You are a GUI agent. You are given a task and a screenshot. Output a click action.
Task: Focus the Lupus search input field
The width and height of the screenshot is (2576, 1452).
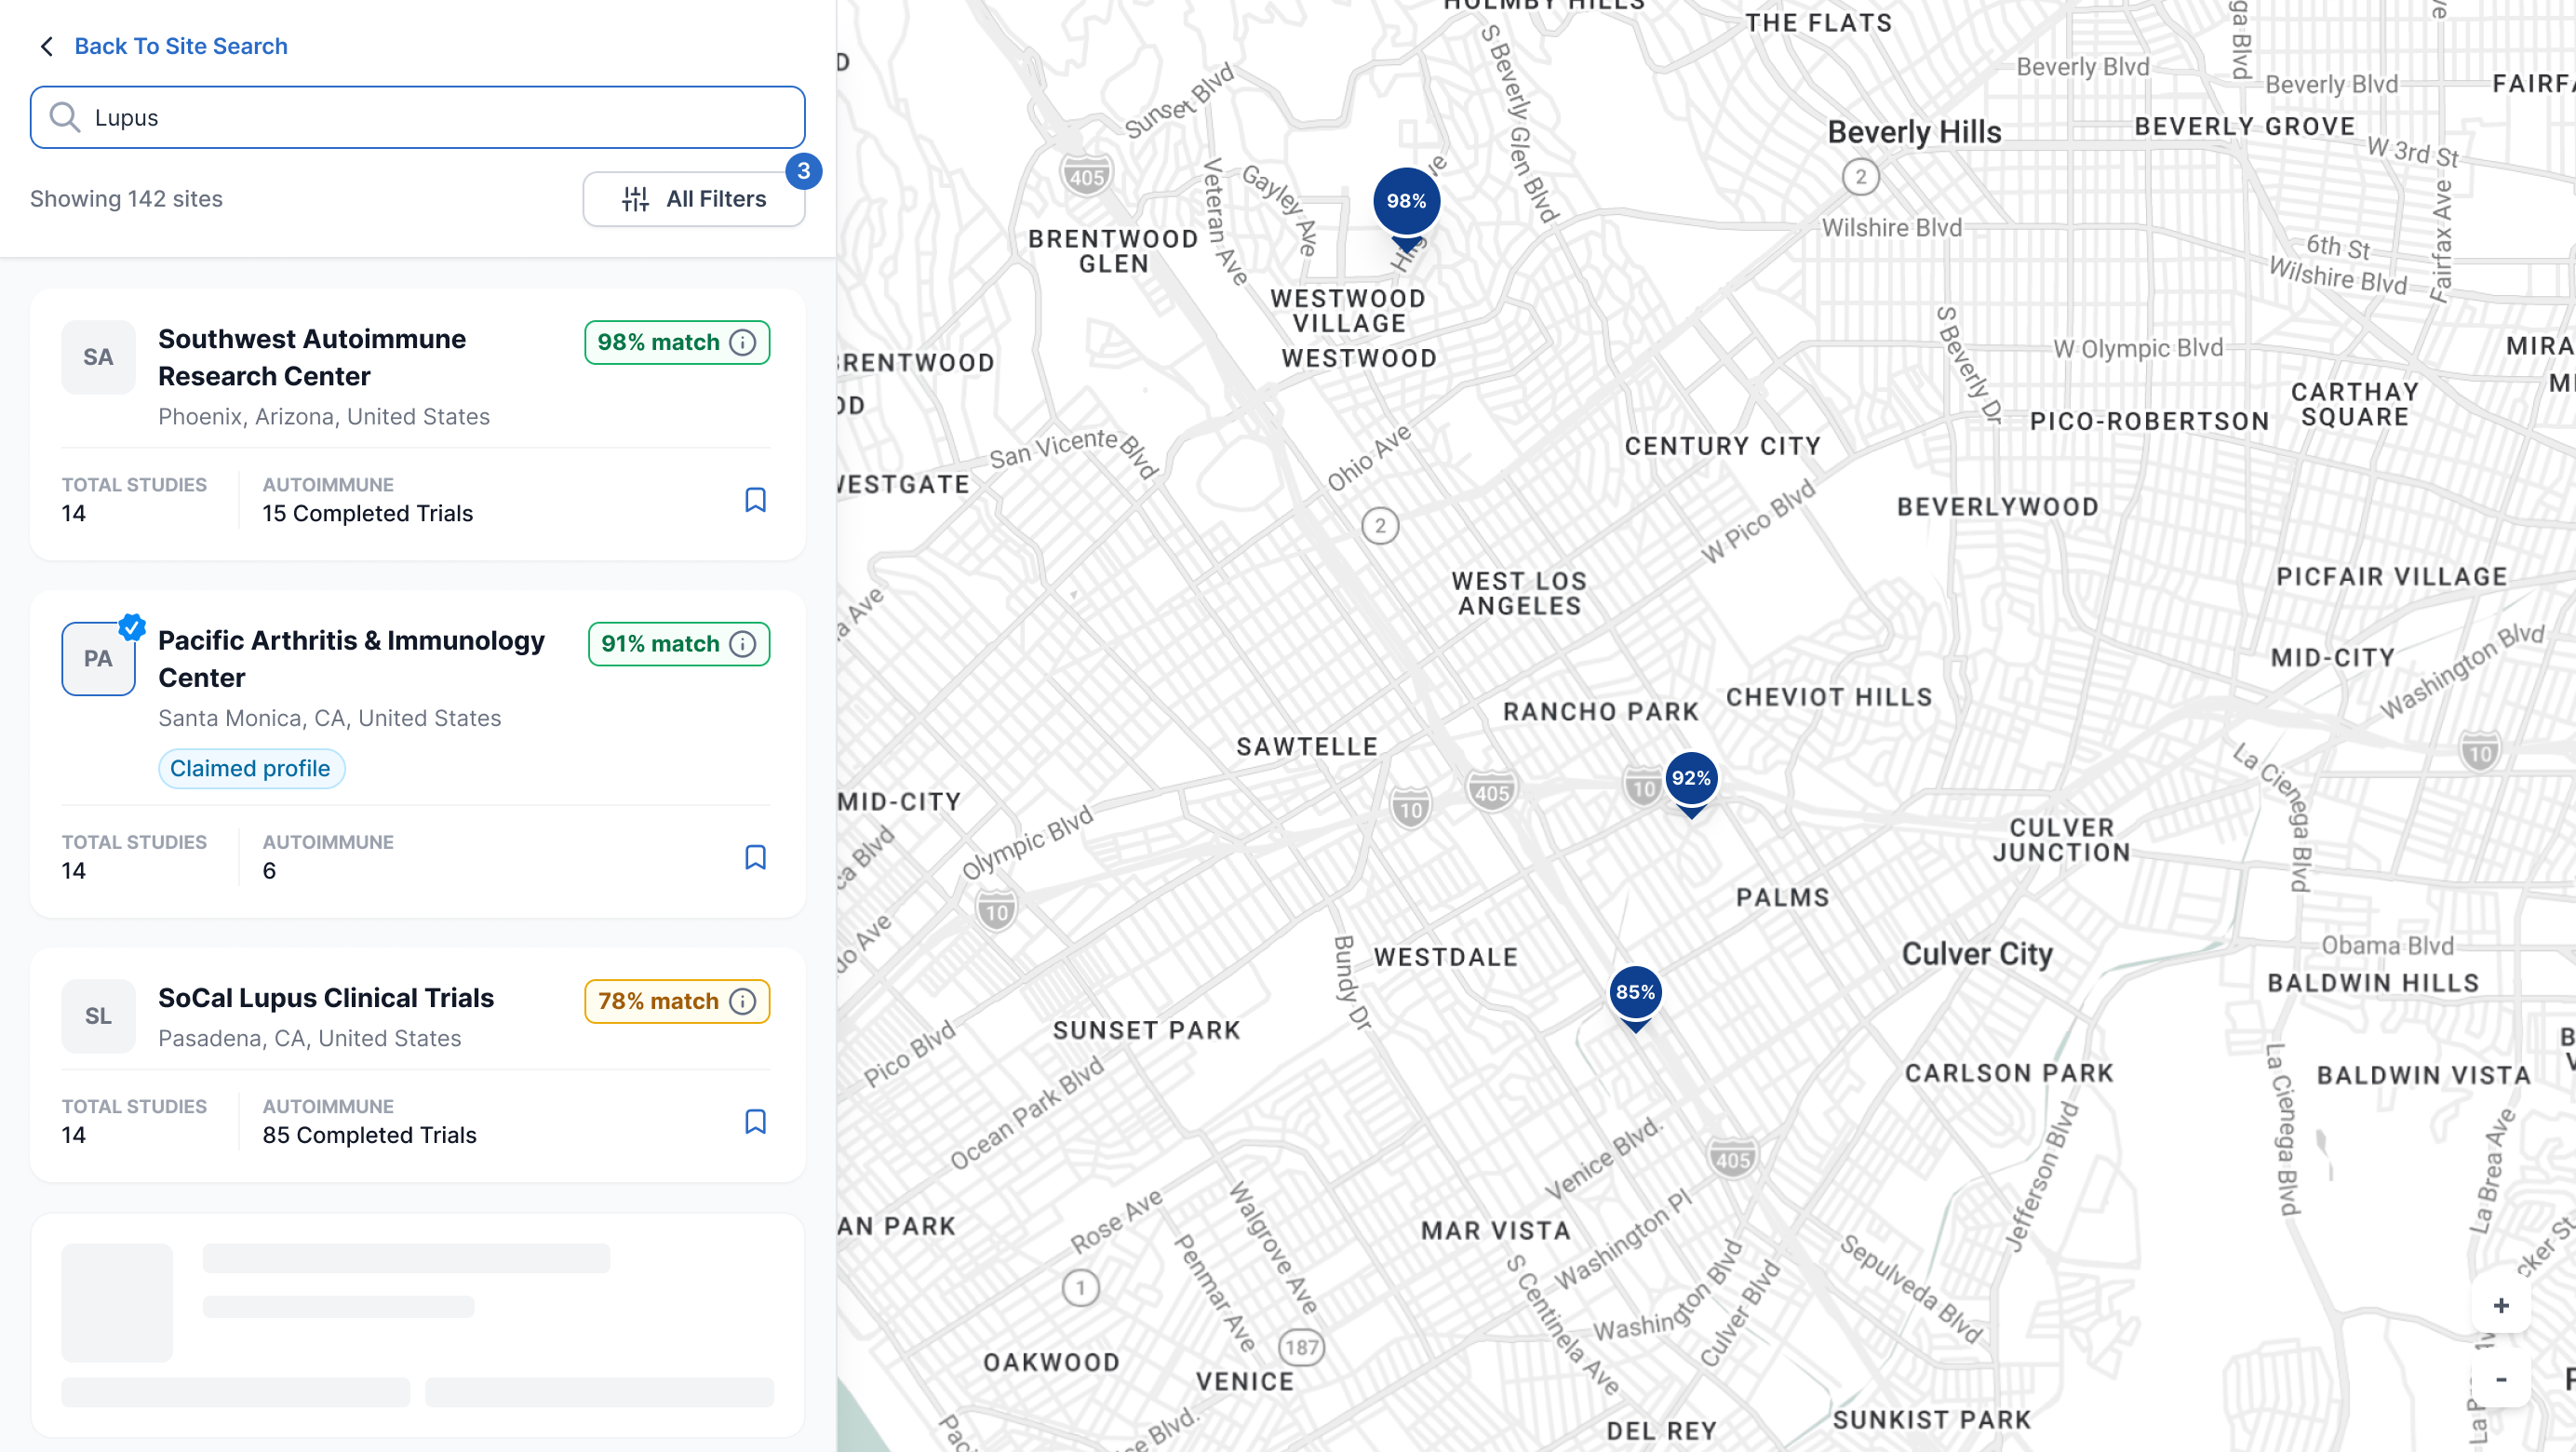(418, 117)
